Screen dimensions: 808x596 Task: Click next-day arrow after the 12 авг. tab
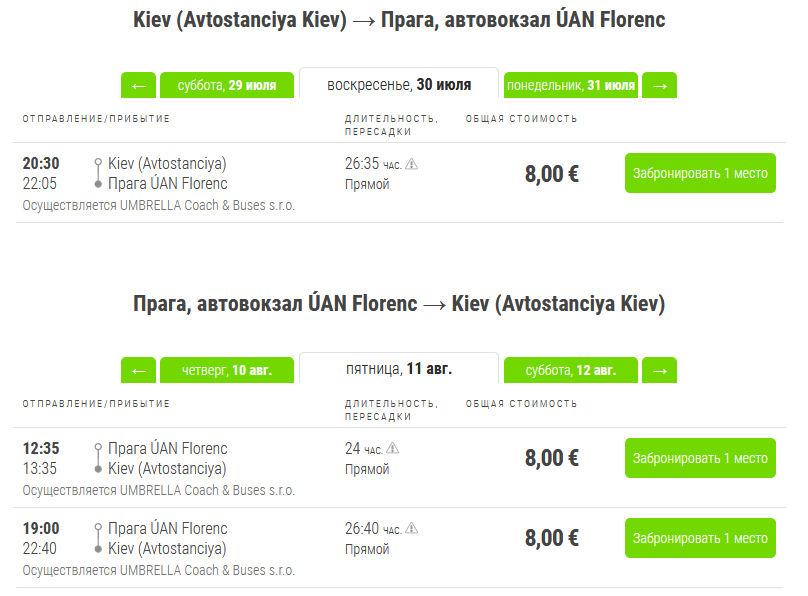tap(659, 370)
